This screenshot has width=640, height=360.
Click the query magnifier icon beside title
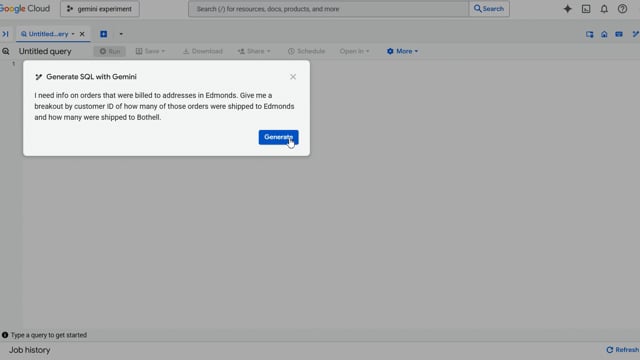click(6, 51)
